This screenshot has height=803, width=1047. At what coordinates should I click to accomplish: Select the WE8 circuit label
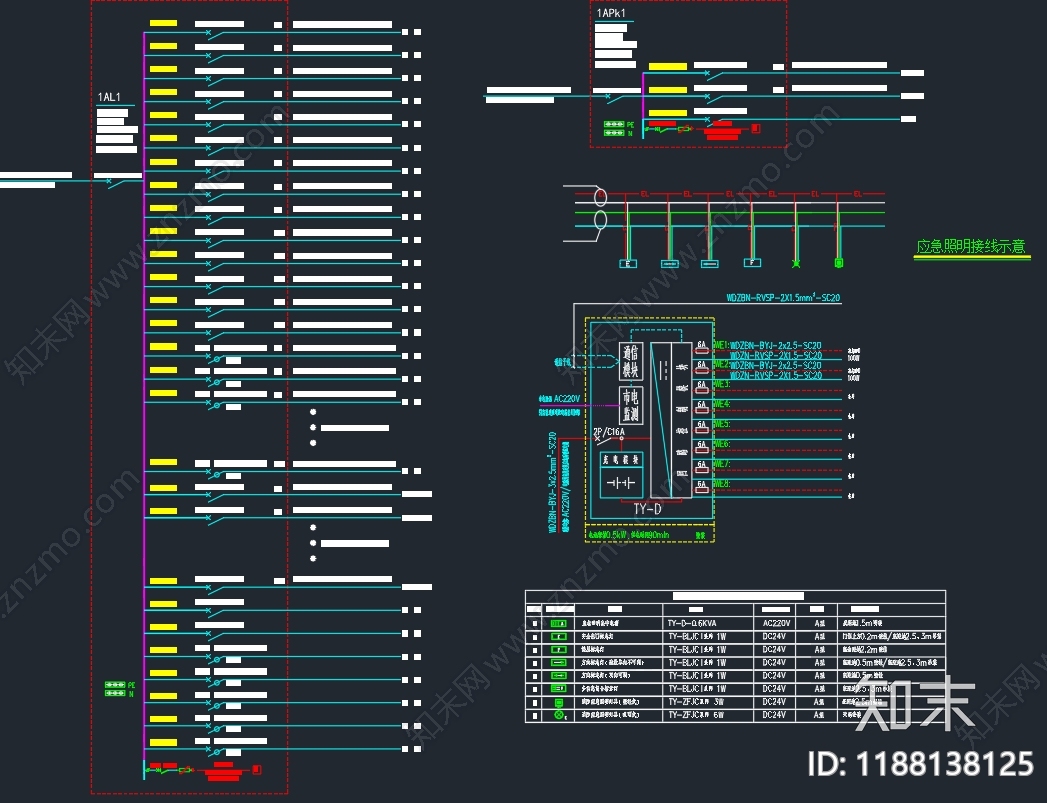pyautogui.click(x=721, y=484)
